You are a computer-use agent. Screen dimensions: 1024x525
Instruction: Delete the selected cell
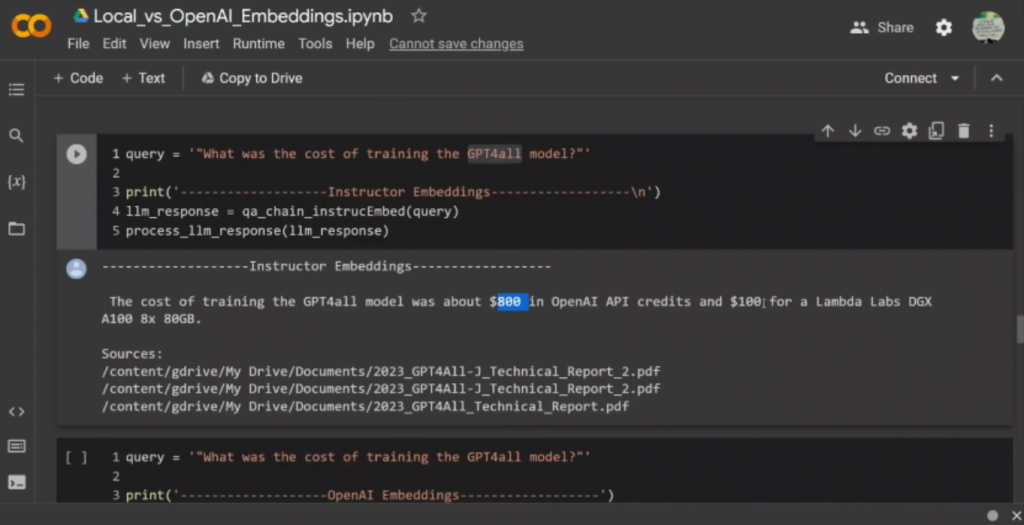(x=964, y=131)
